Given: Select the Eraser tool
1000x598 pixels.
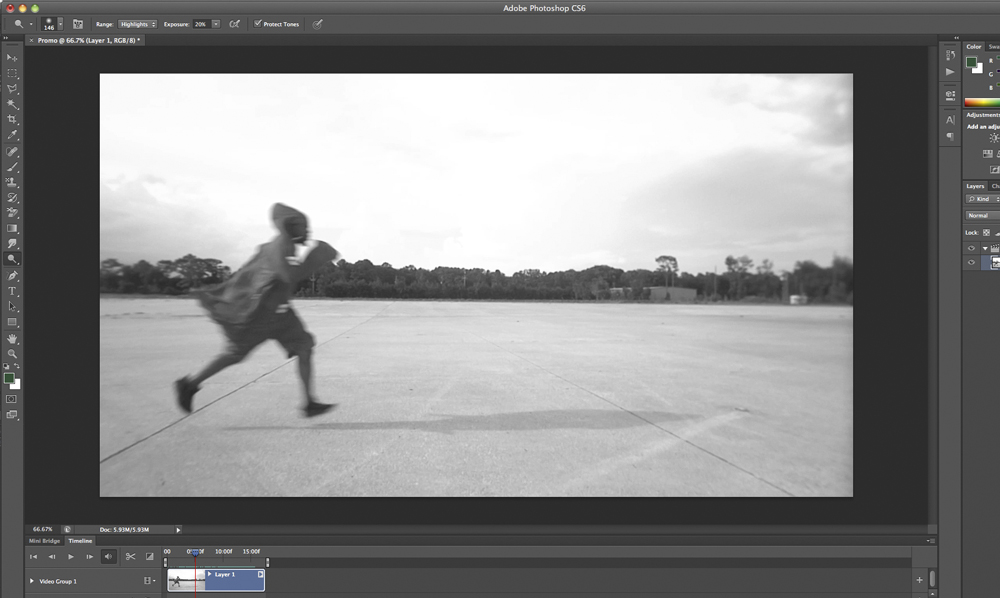Looking at the screenshot, I should coord(12,213).
